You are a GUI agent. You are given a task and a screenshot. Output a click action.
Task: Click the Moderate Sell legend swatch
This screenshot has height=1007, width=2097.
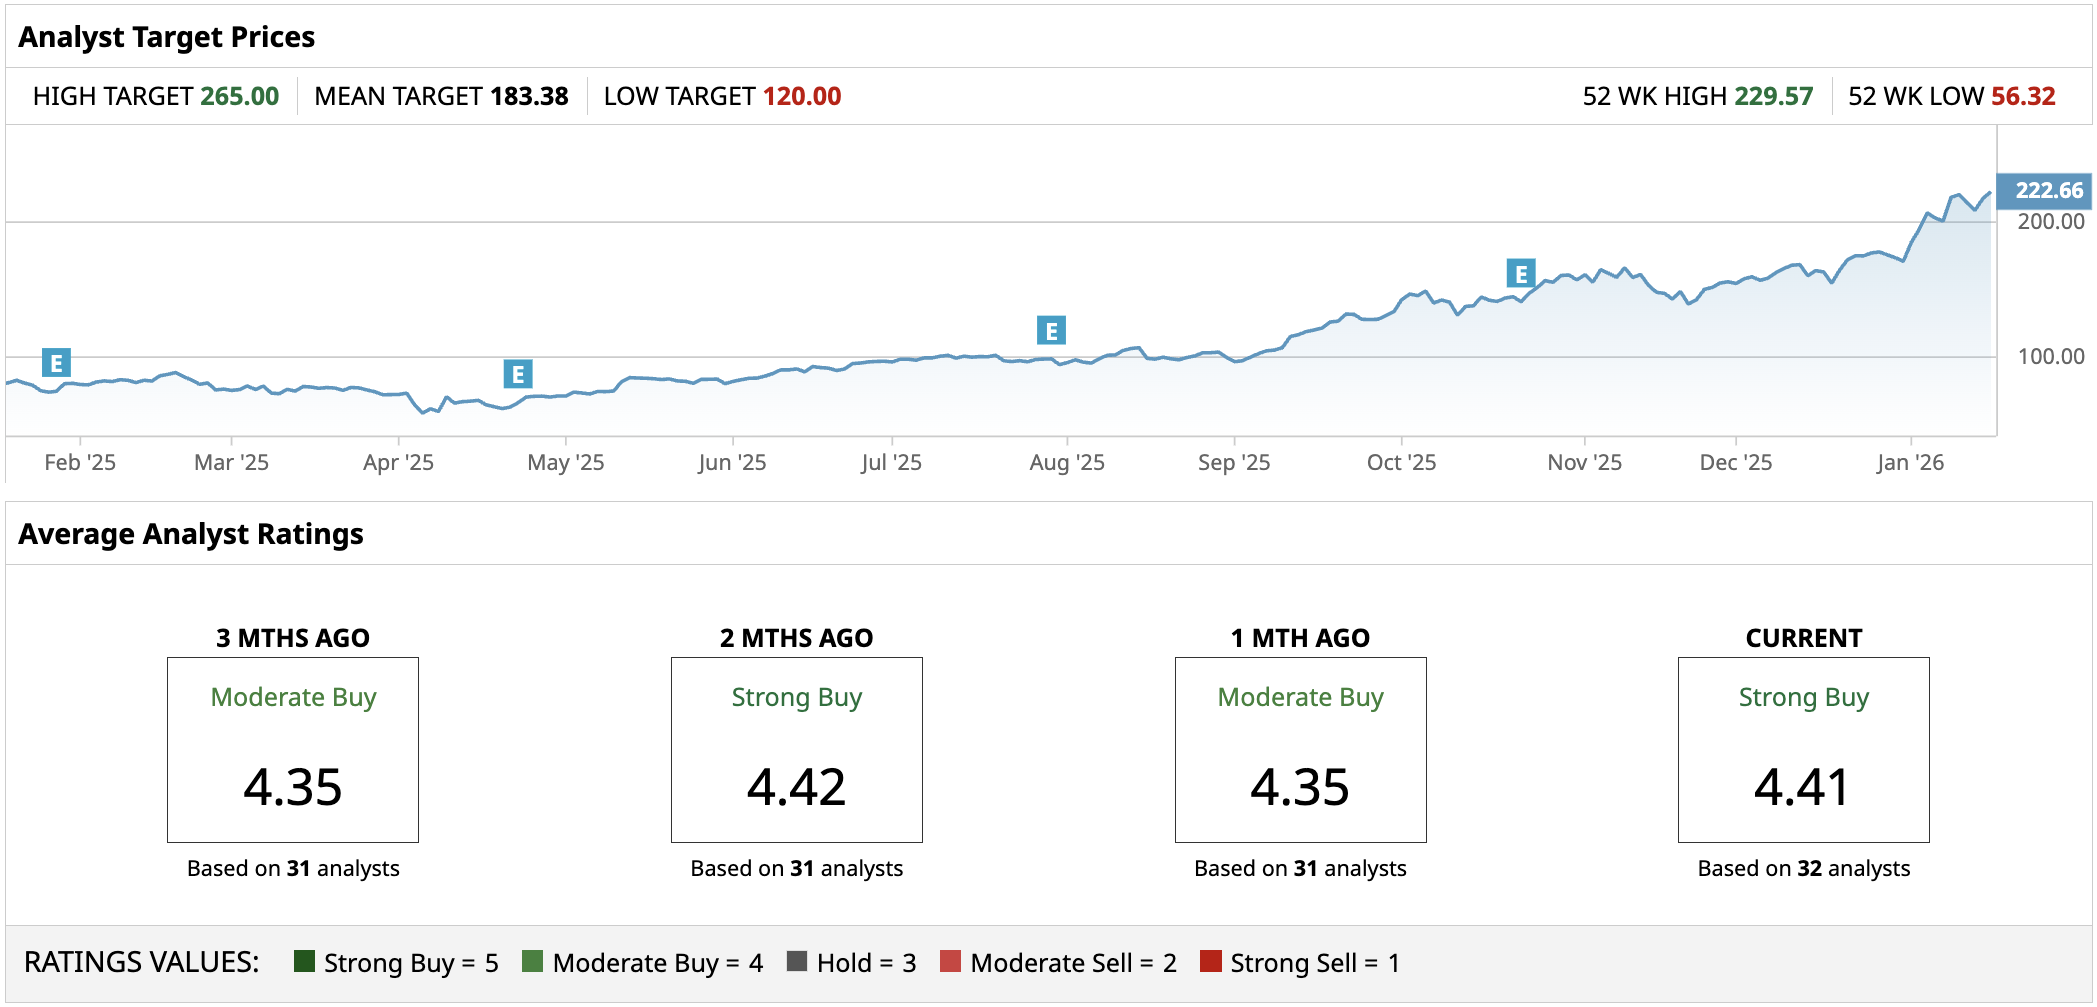pos(951,962)
